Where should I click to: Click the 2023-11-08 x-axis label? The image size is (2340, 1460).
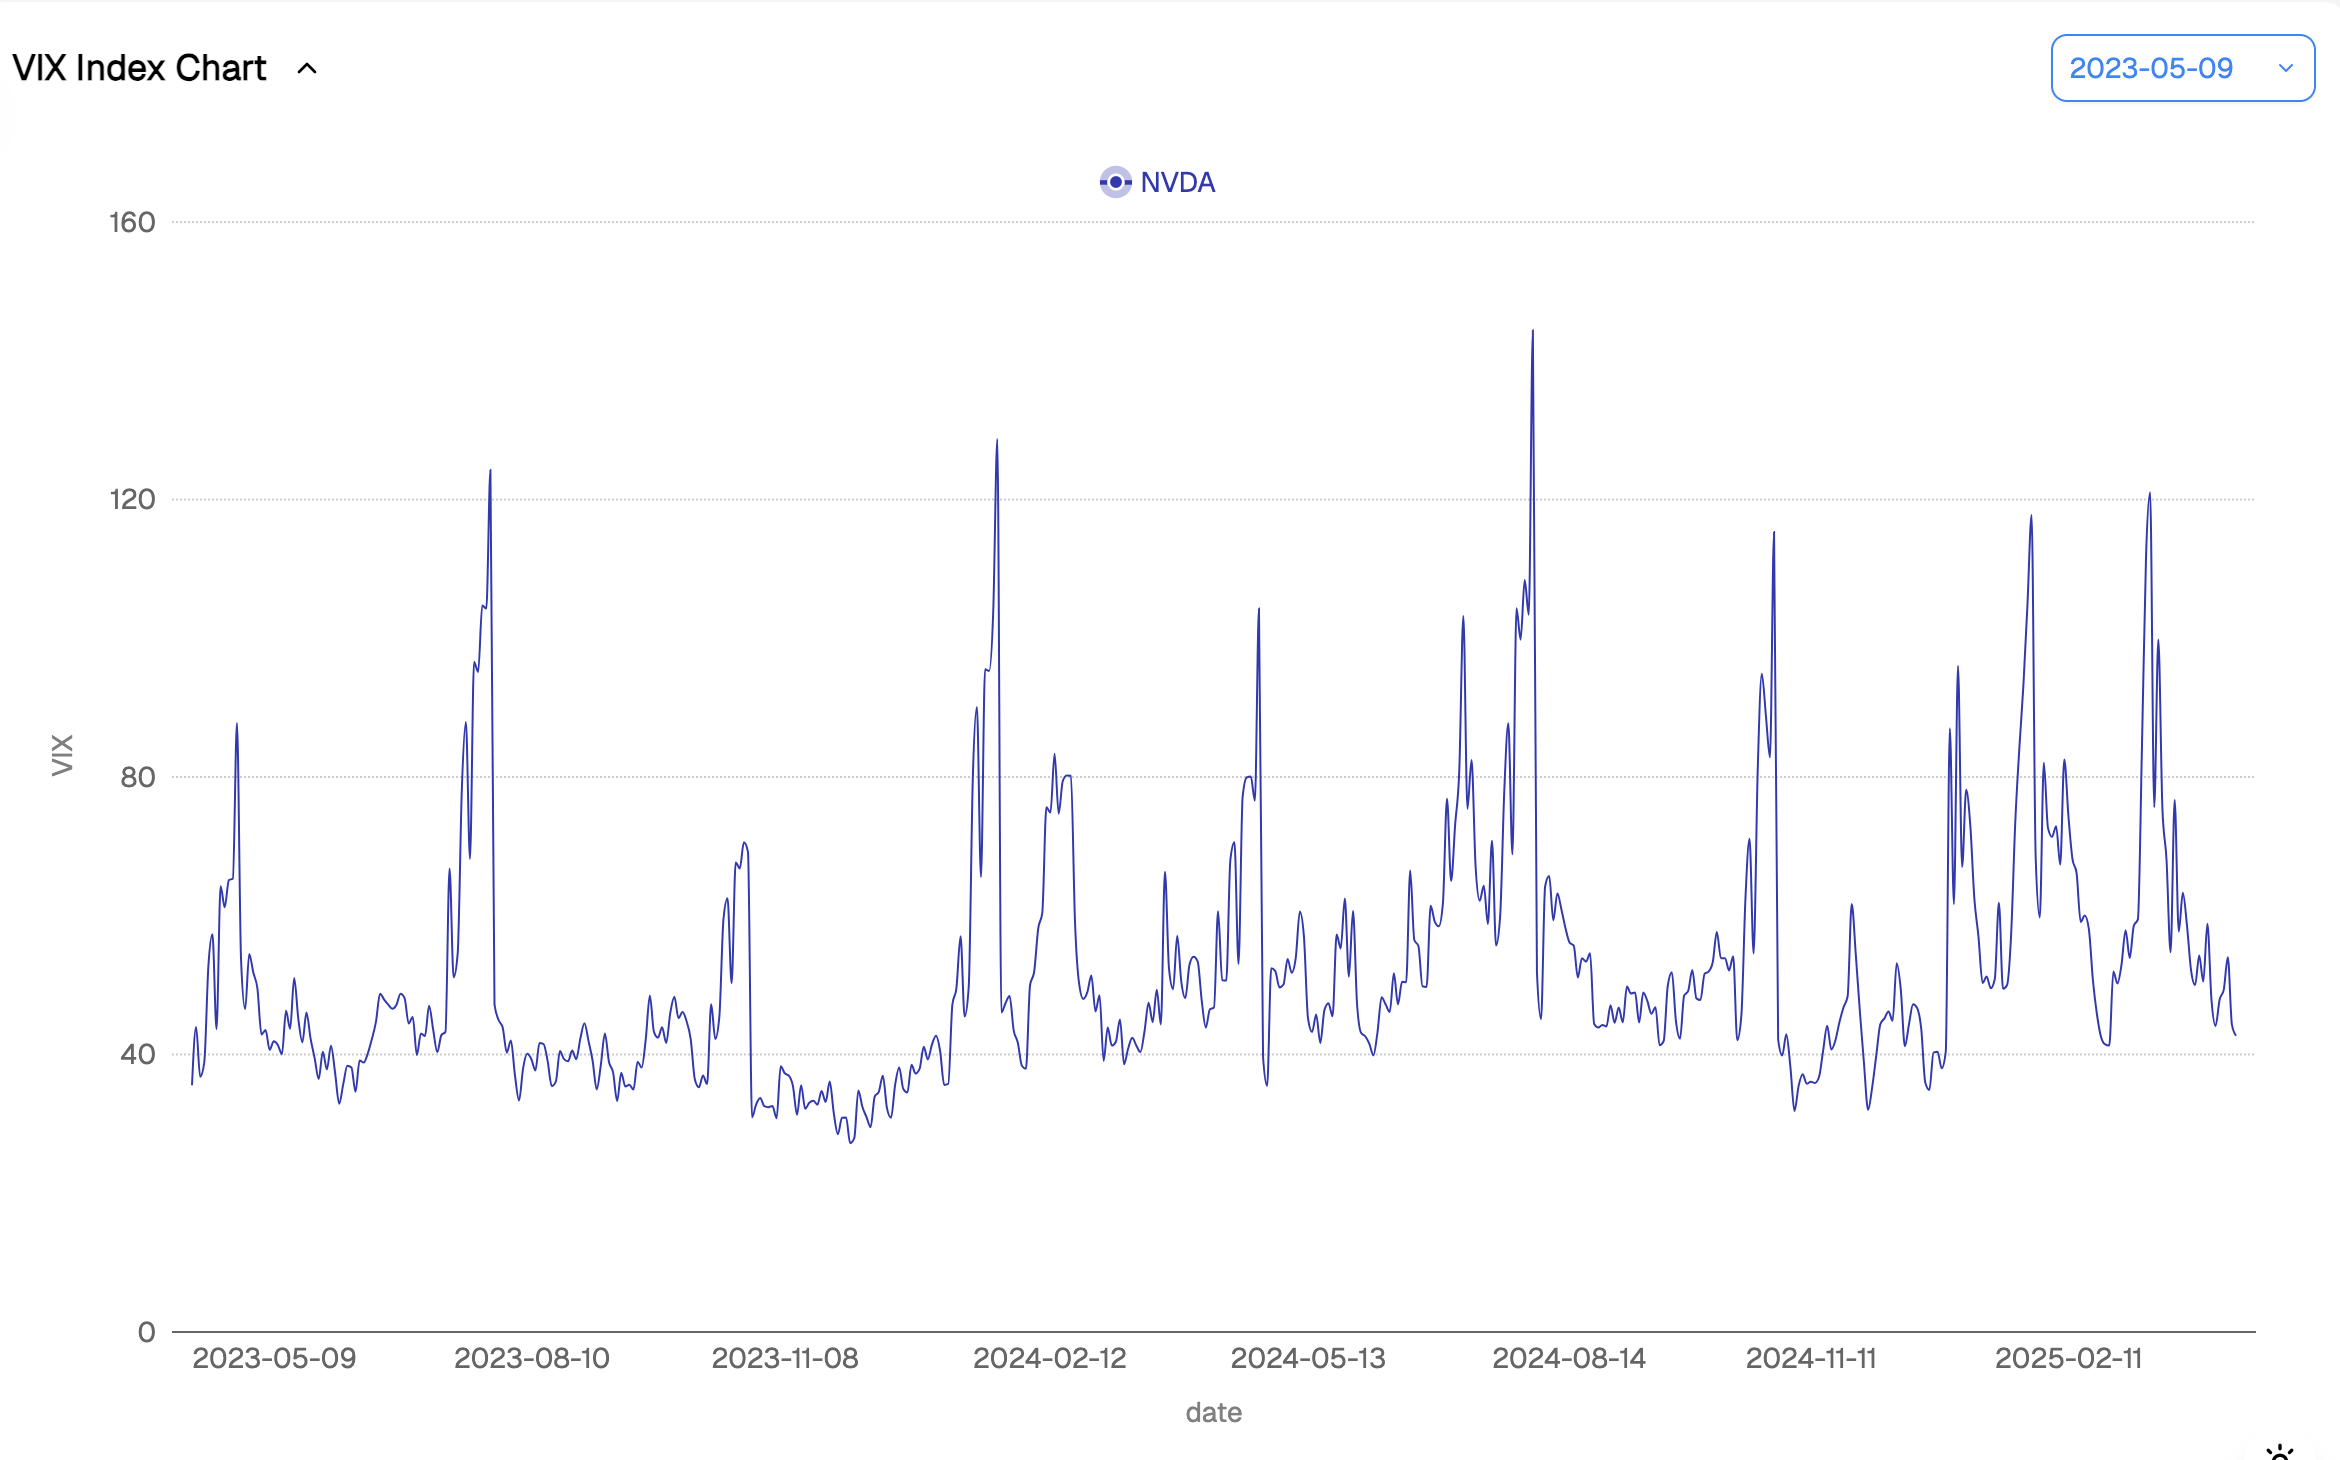point(785,1358)
